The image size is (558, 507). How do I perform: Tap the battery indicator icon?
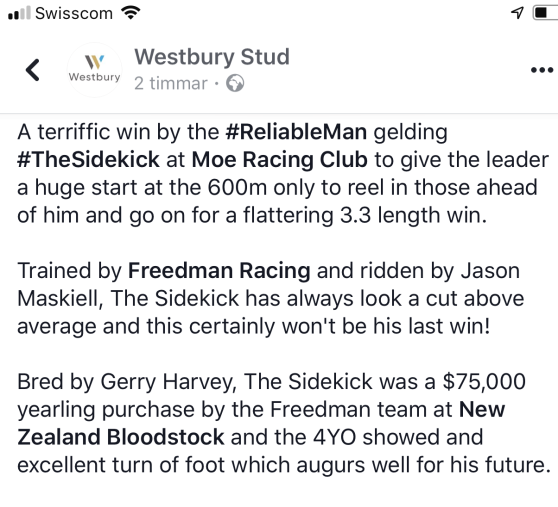tap(545, 12)
